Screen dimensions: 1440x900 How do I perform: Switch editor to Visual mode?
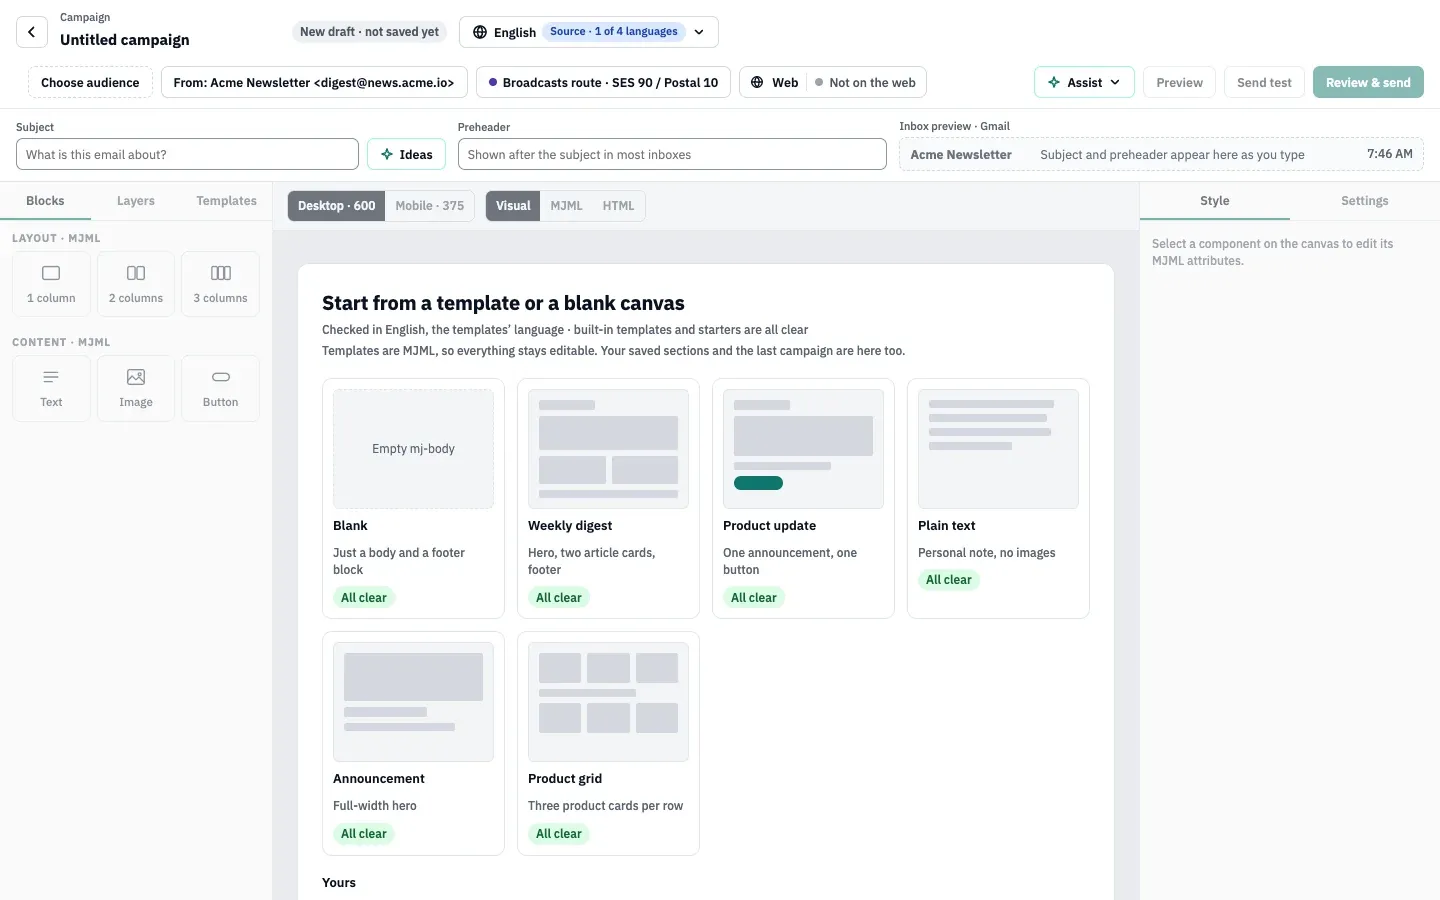pos(513,206)
